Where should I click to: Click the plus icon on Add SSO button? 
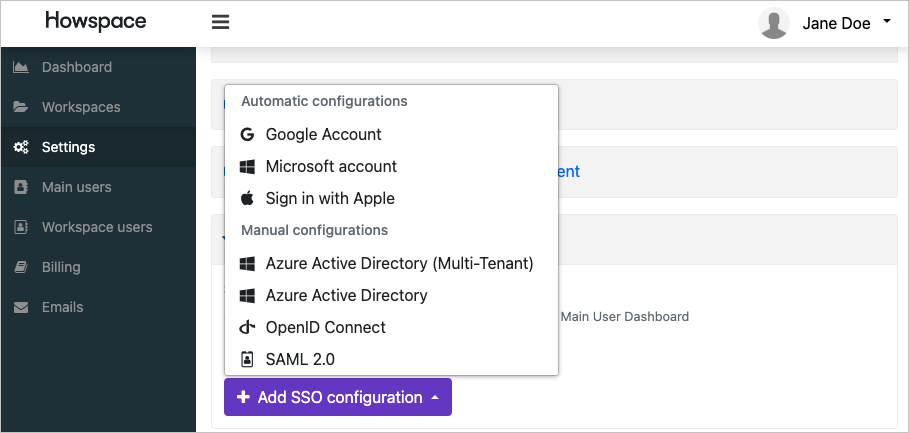[243, 397]
